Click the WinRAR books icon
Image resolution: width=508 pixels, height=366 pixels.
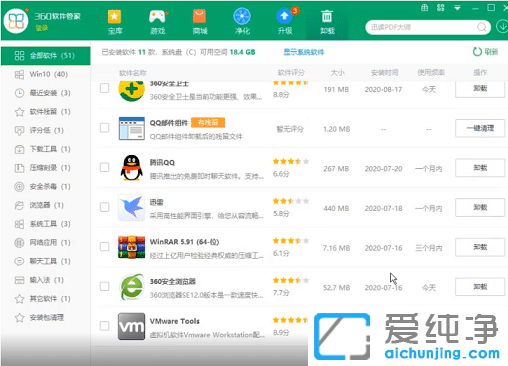[131, 247]
